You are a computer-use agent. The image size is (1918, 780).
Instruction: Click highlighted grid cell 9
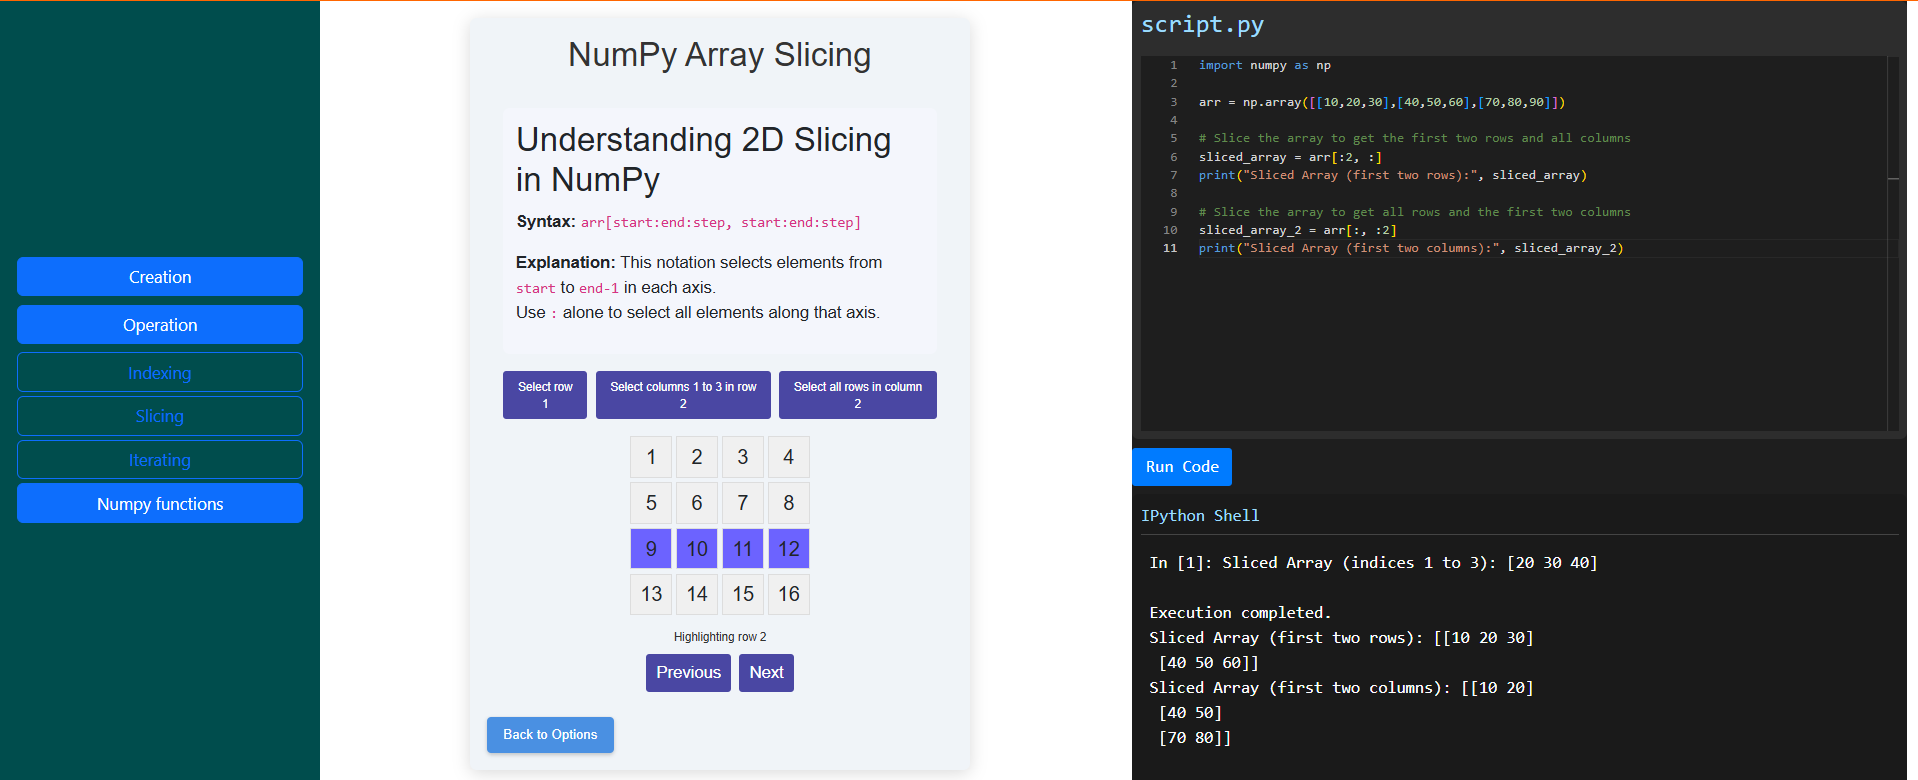pos(651,549)
